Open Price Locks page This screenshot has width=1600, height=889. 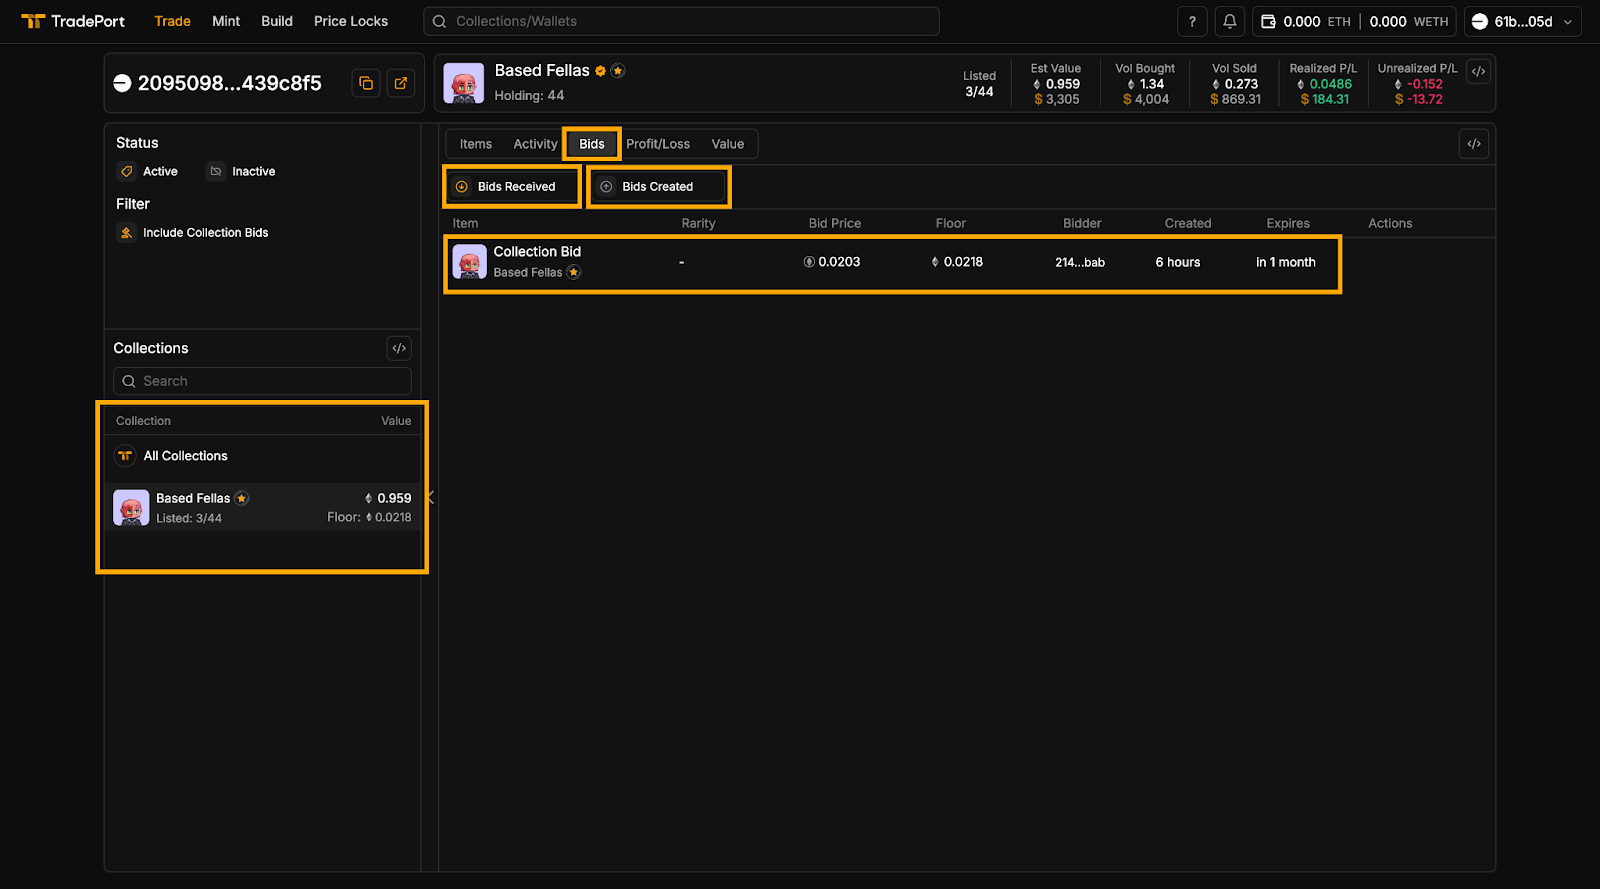pos(351,21)
